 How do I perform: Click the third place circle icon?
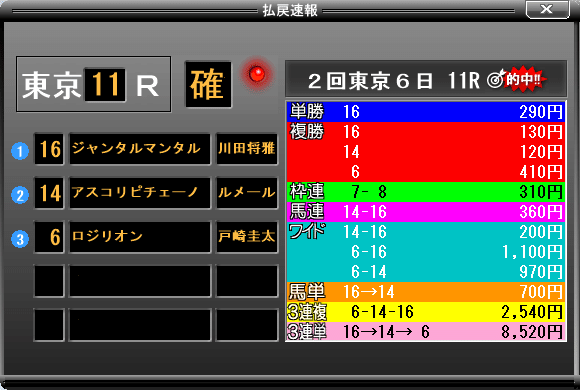pyautogui.click(x=20, y=239)
